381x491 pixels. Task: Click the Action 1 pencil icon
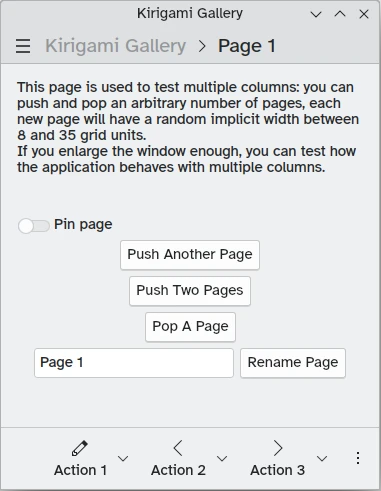(80, 448)
